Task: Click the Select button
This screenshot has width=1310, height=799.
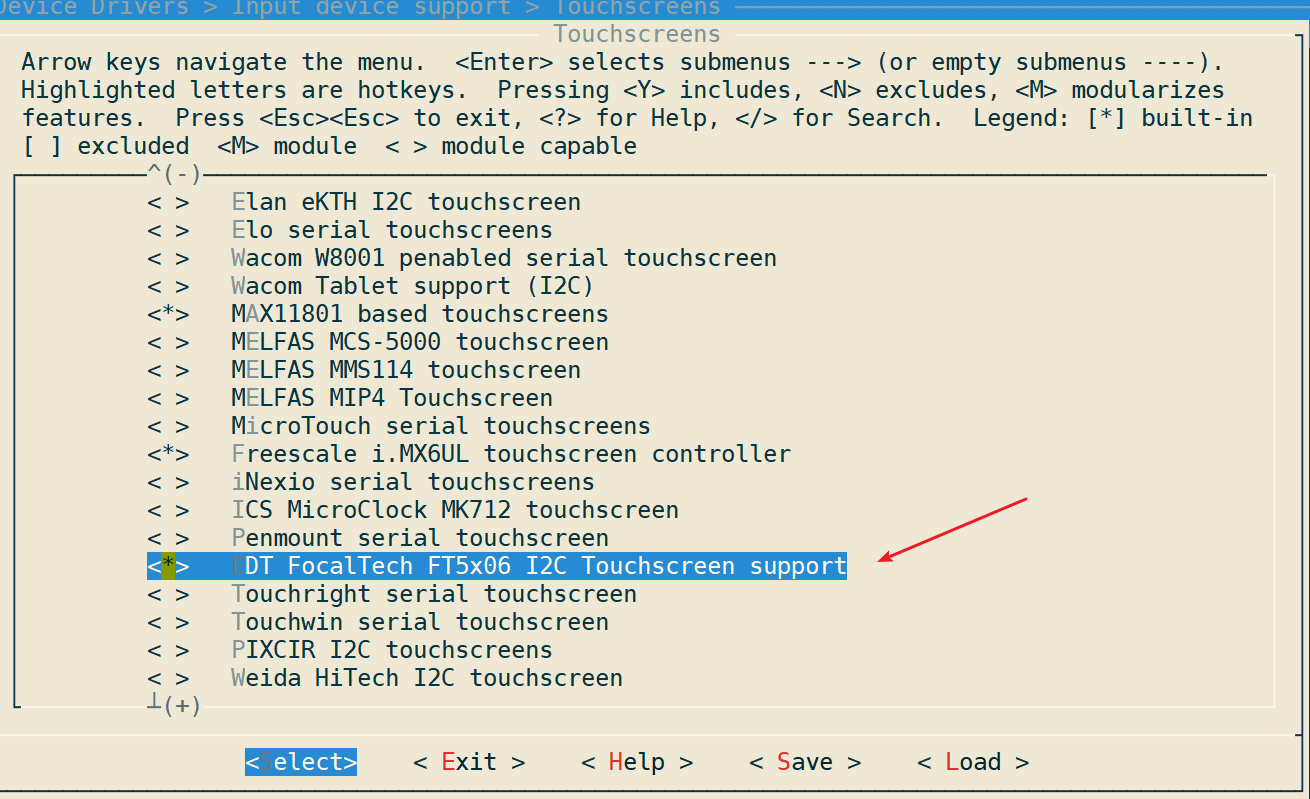Action: click(x=301, y=762)
